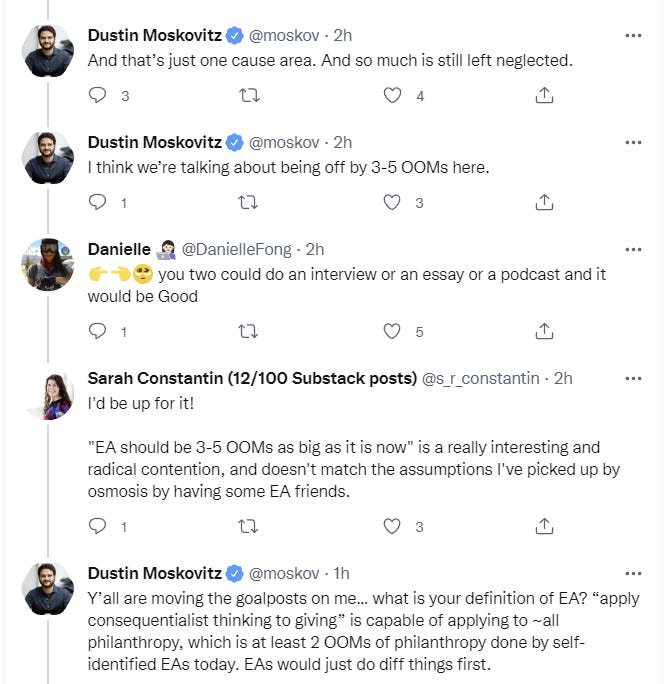668x684 pixels.
Task: Share the 'one cause area' tweet
Action: (x=544, y=95)
